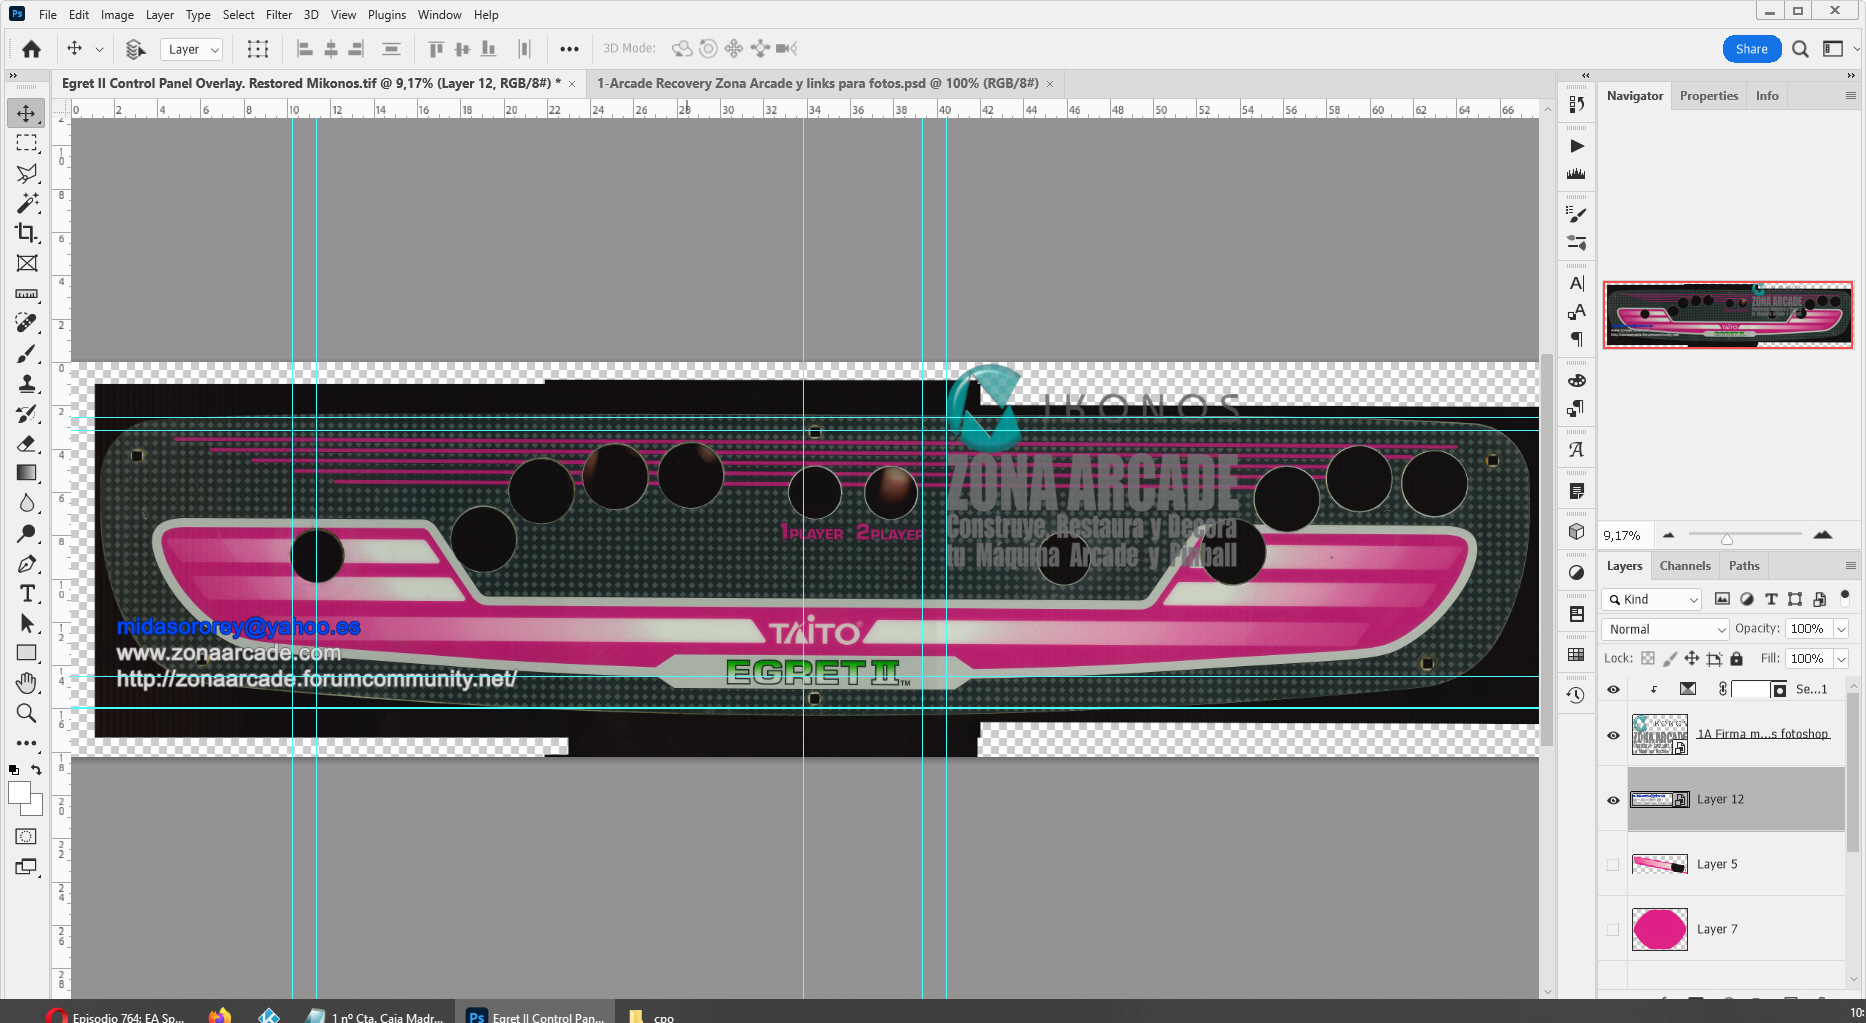
Task: Select the Crop tool
Action: pos(26,233)
